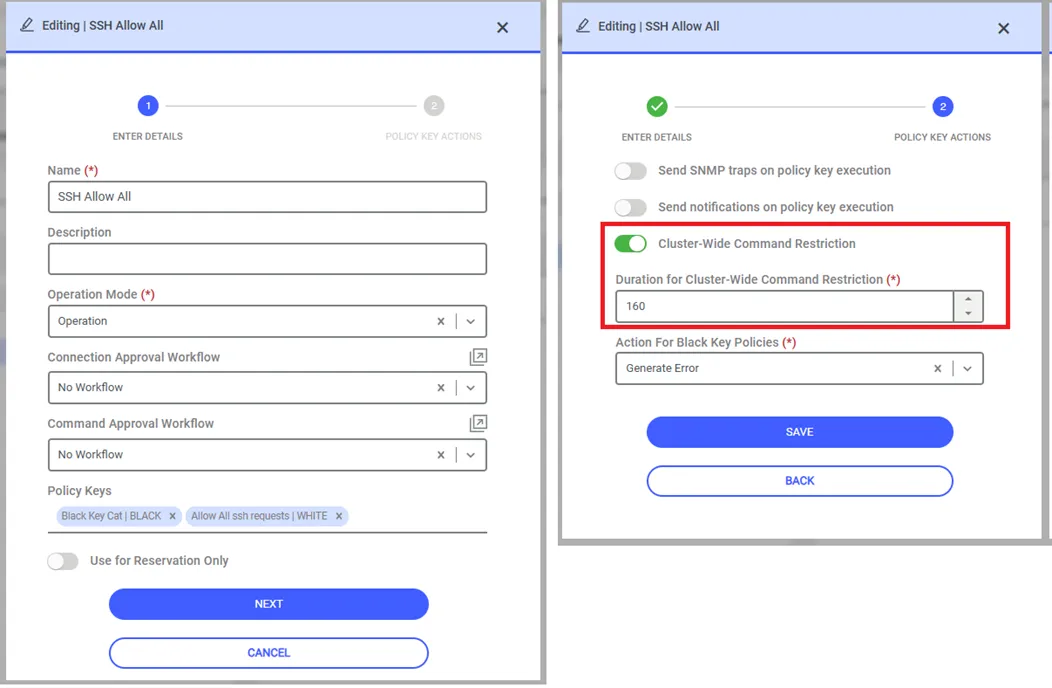
Task: Decrease the restriction duration value
Action: (x=968, y=313)
